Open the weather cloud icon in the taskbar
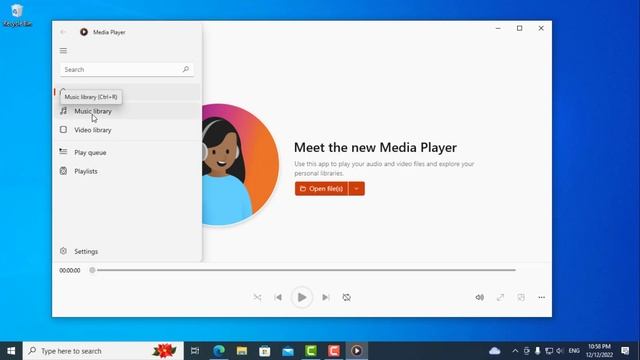 (494, 351)
